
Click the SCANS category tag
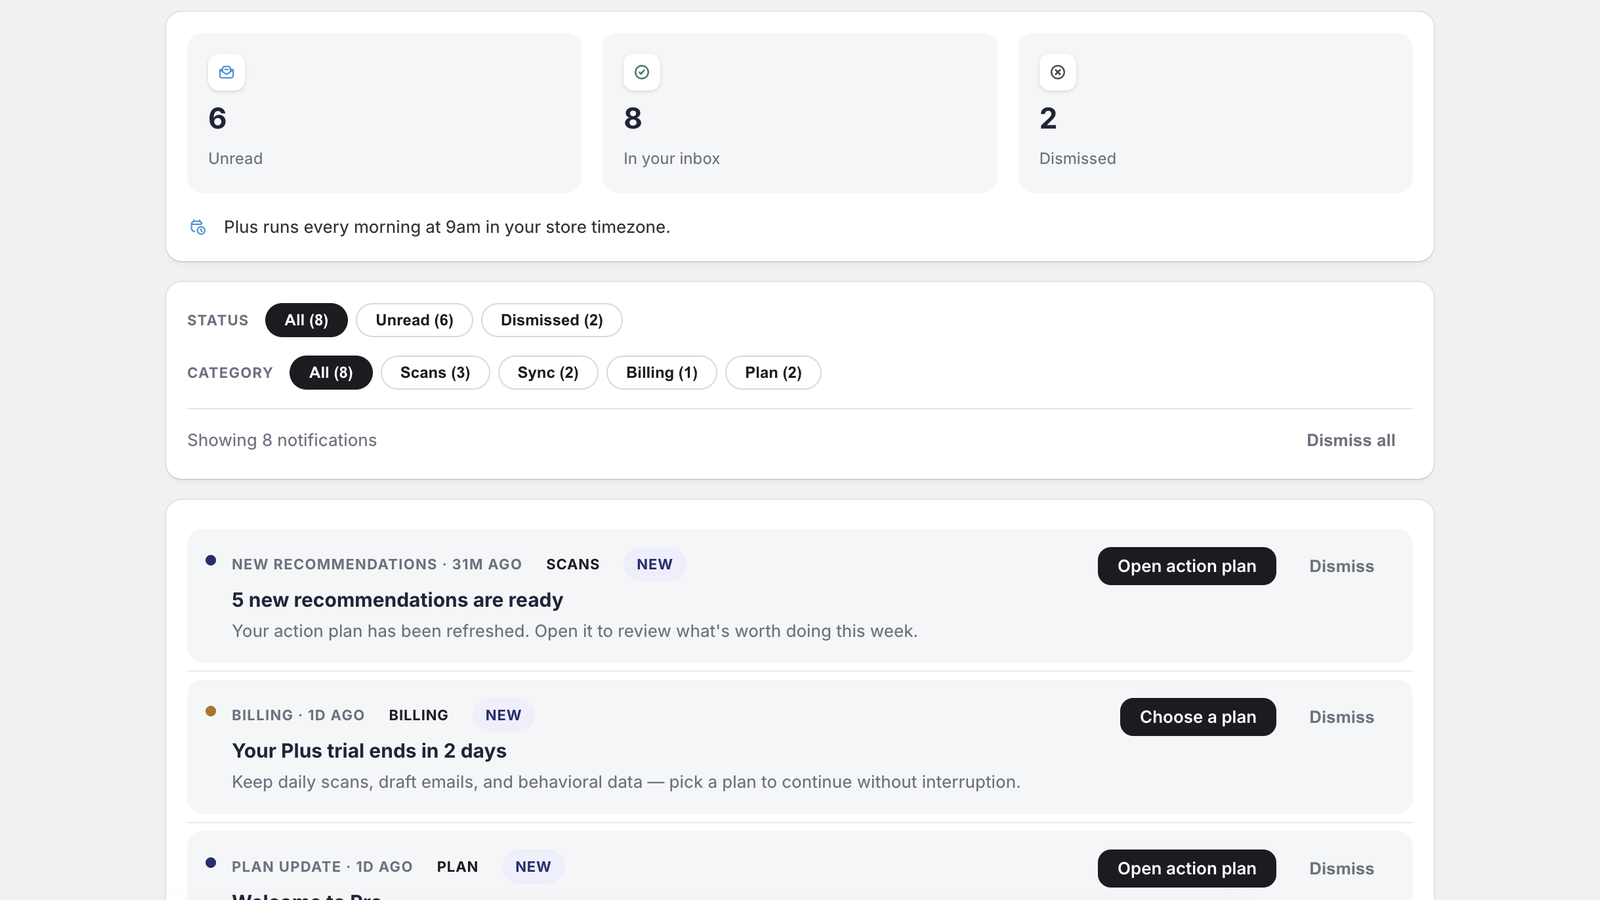click(573, 564)
